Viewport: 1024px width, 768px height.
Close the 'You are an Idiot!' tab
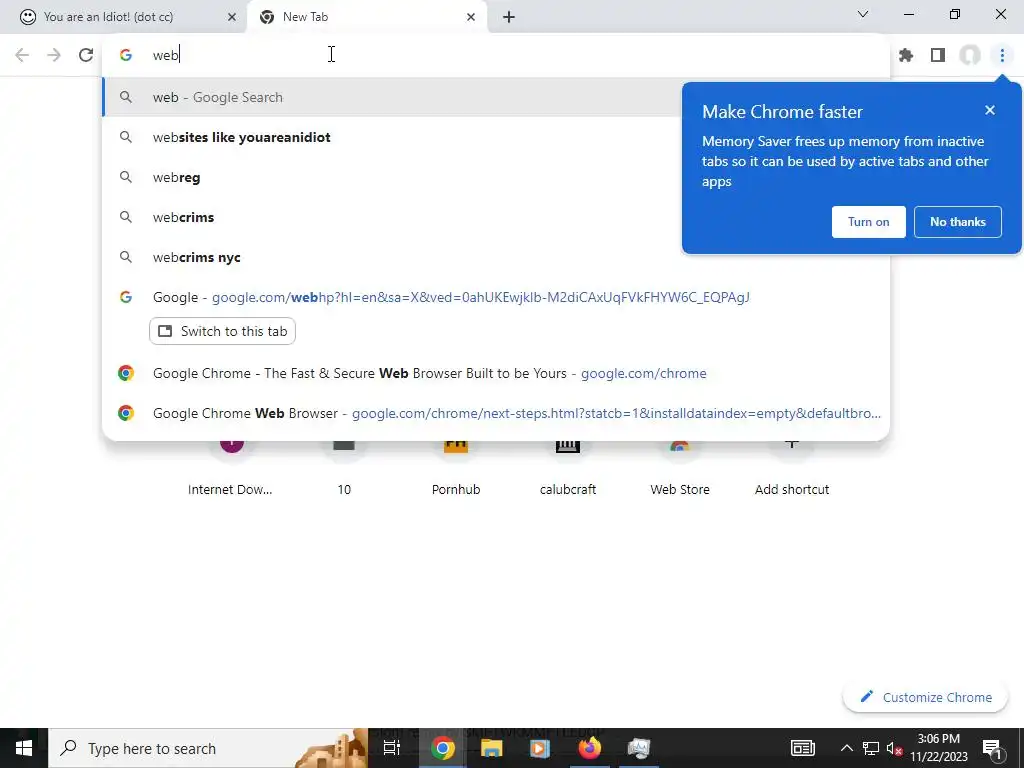click(x=231, y=17)
